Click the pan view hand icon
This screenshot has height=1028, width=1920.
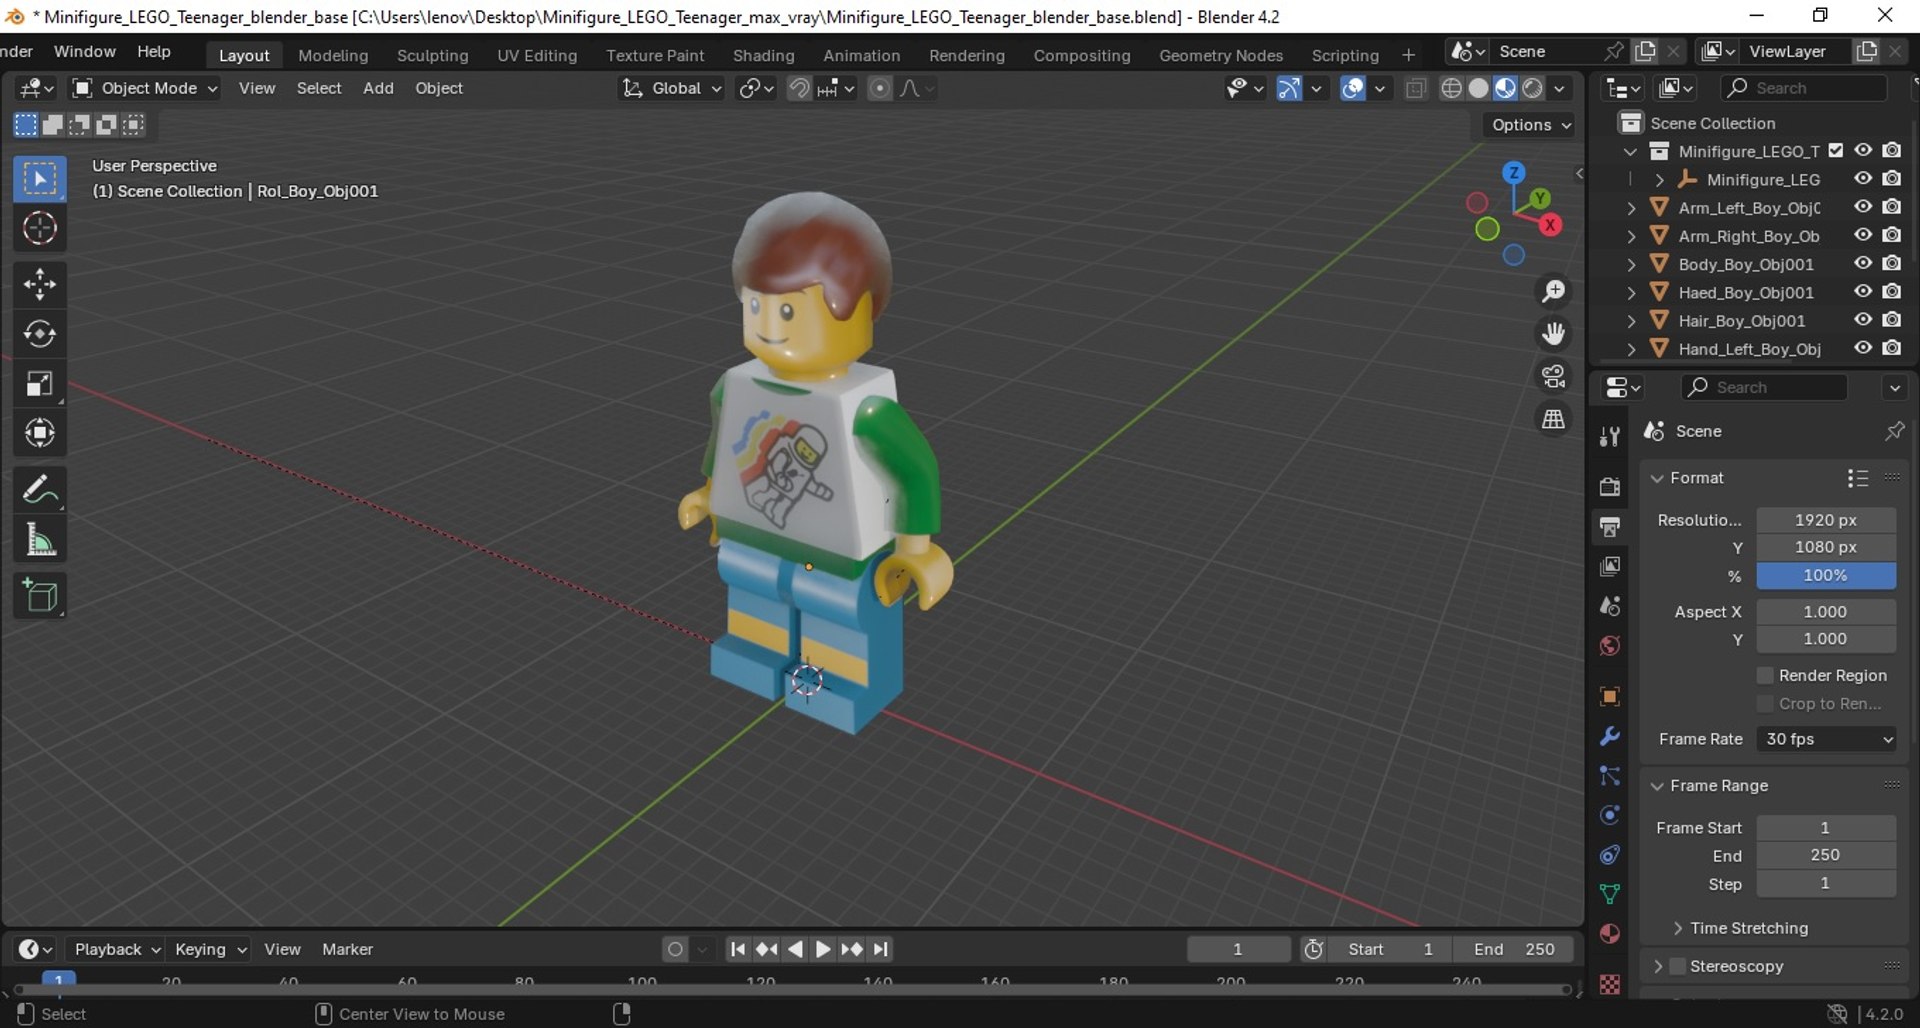pyautogui.click(x=1553, y=334)
